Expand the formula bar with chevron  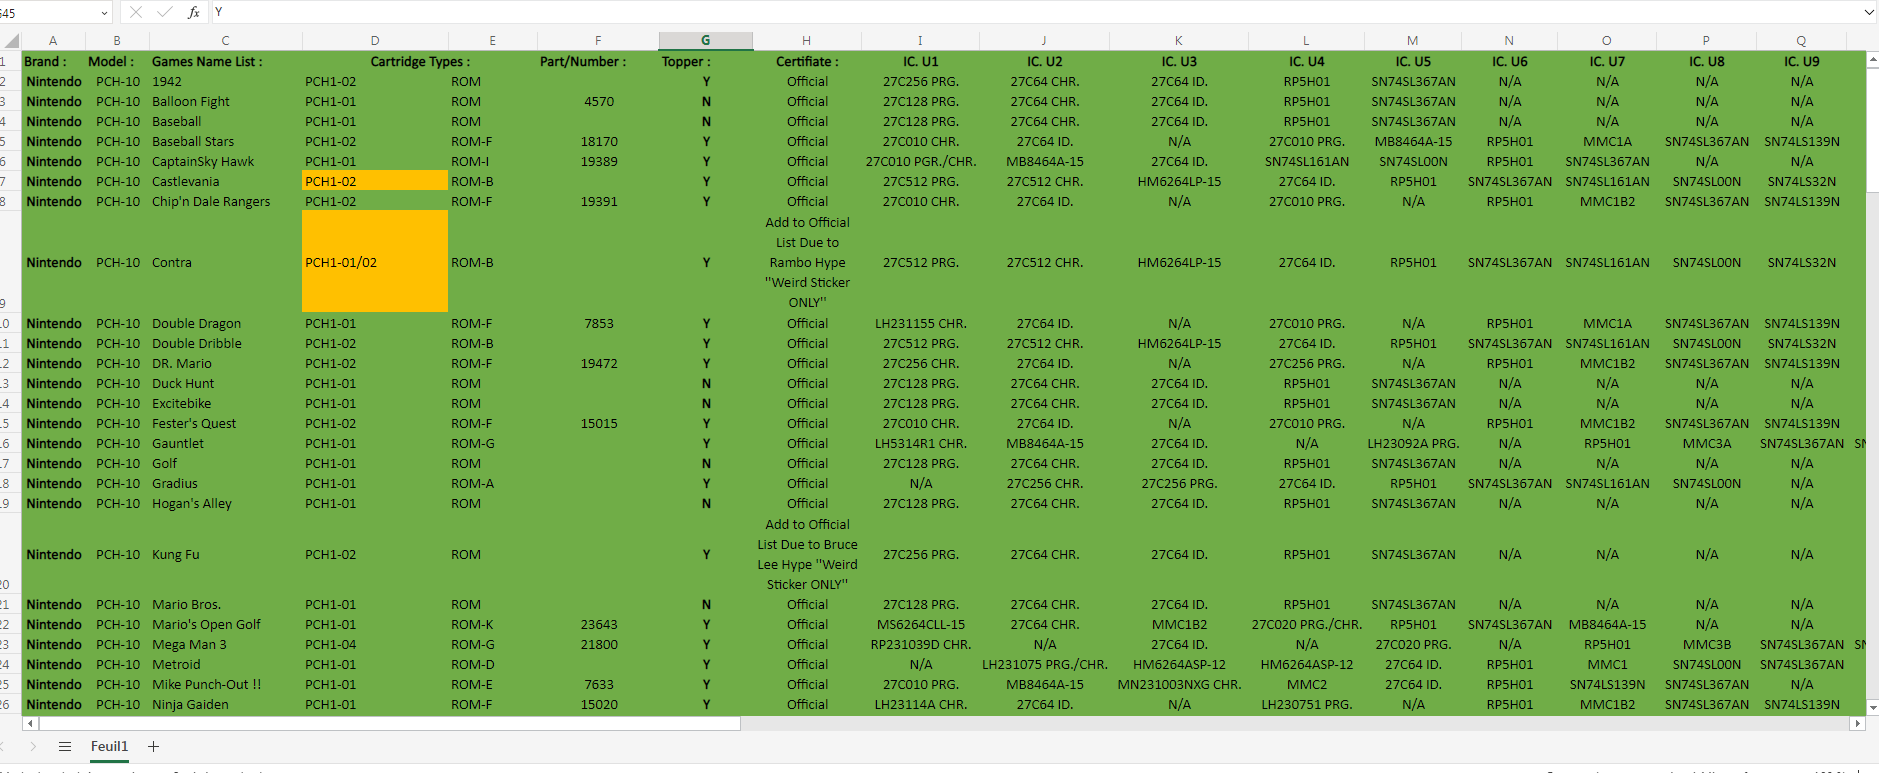click(x=1869, y=12)
